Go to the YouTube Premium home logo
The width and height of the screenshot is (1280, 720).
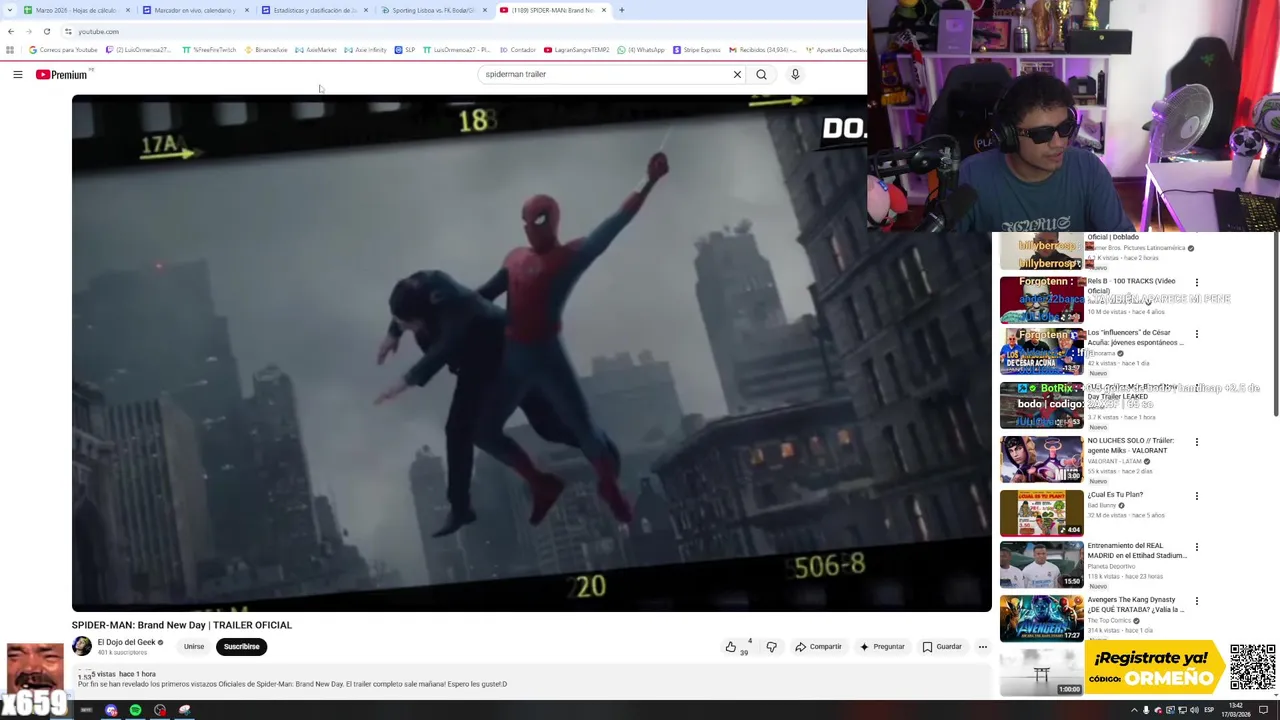click(x=62, y=75)
